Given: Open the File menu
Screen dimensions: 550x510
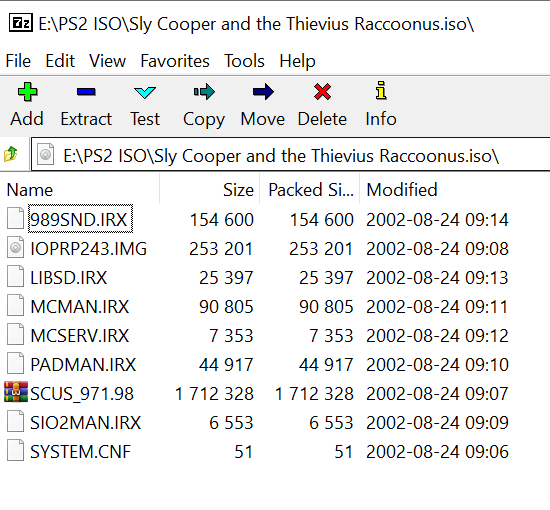Looking at the screenshot, I should coord(18,61).
